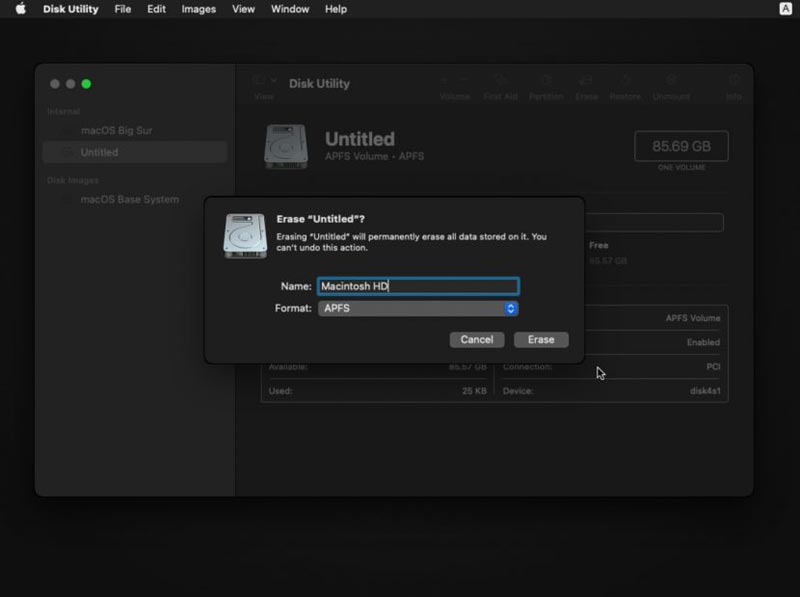Click into the Name field containing Macintosh HD
800x597 pixels.
[x=418, y=286]
